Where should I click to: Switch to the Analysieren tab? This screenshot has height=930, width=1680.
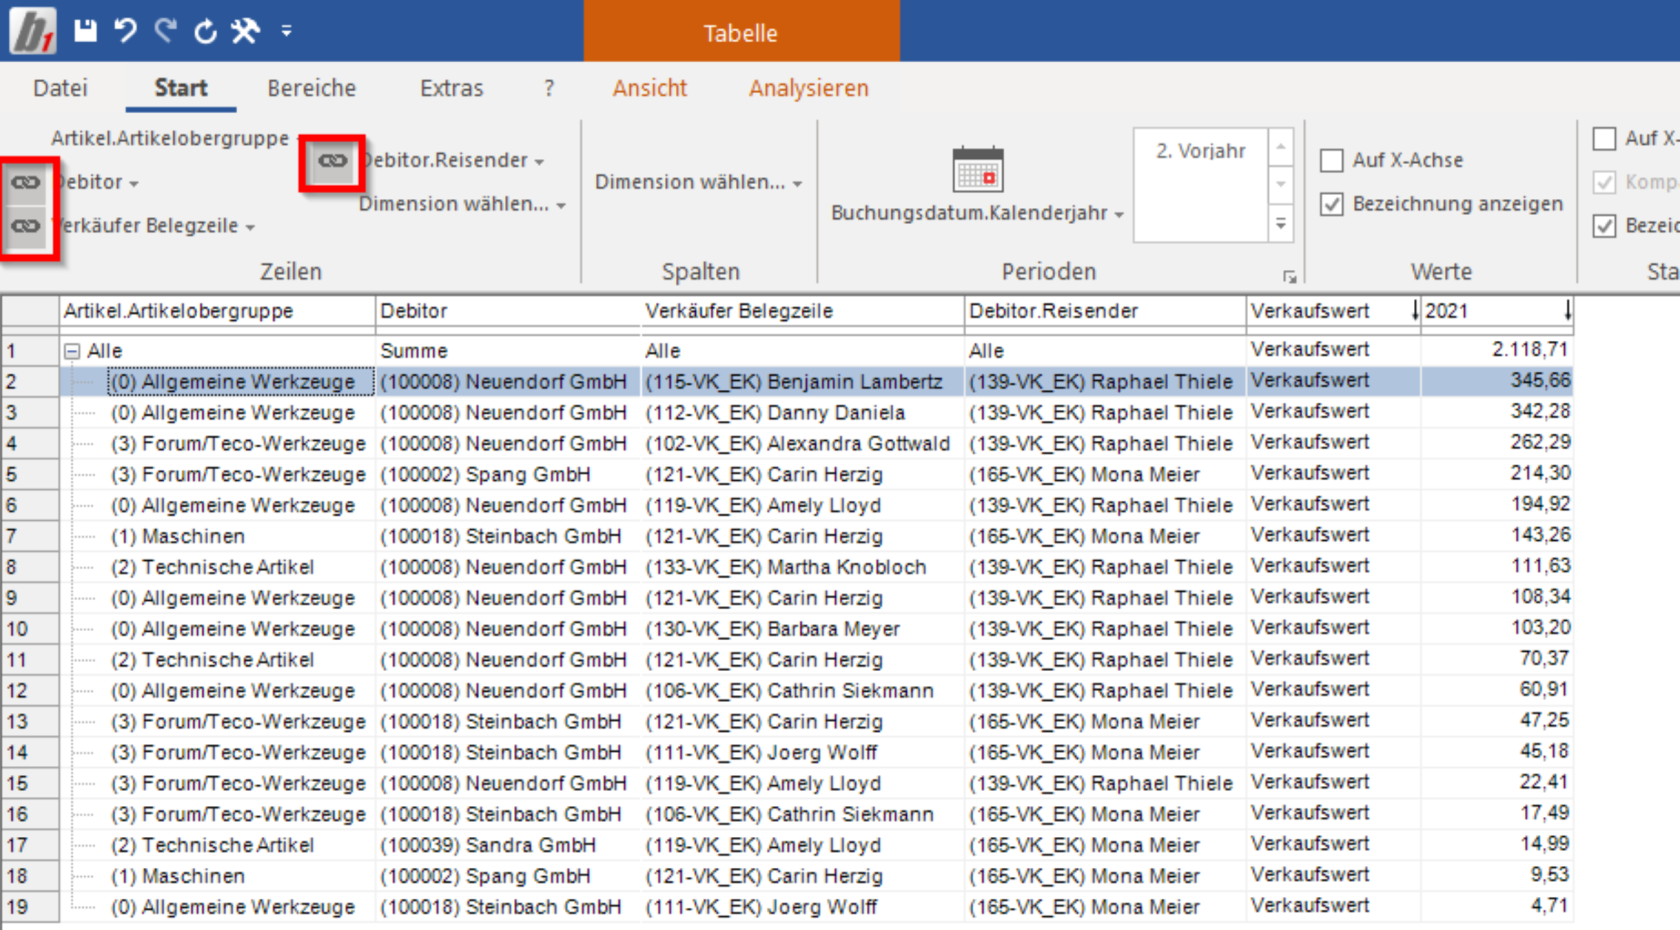click(x=809, y=88)
